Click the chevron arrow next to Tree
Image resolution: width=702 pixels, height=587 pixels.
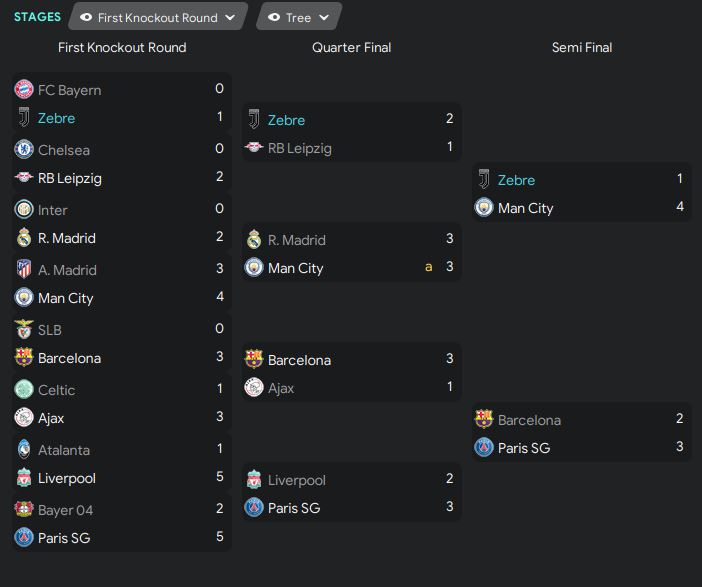tap(324, 18)
